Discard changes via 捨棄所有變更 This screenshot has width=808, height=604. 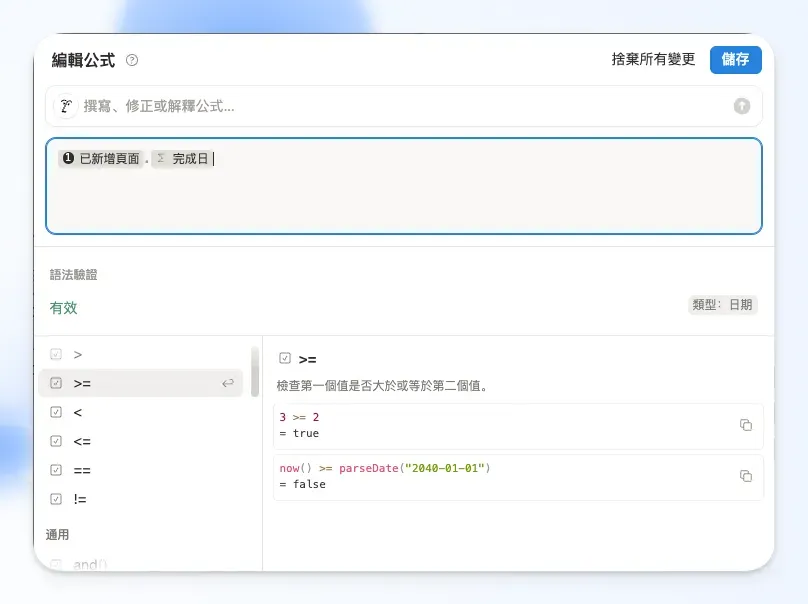tap(653, 59)
